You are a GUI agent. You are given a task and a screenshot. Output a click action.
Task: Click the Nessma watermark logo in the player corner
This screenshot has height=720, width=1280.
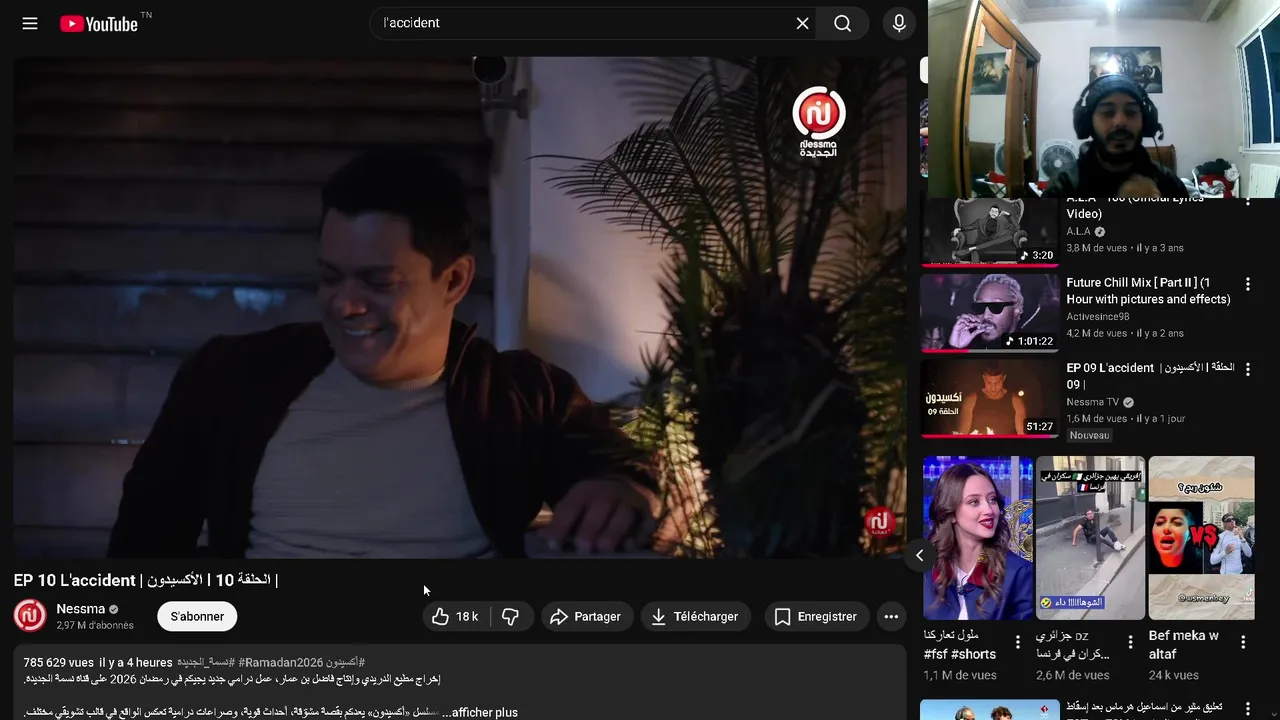tap(878, 522)
